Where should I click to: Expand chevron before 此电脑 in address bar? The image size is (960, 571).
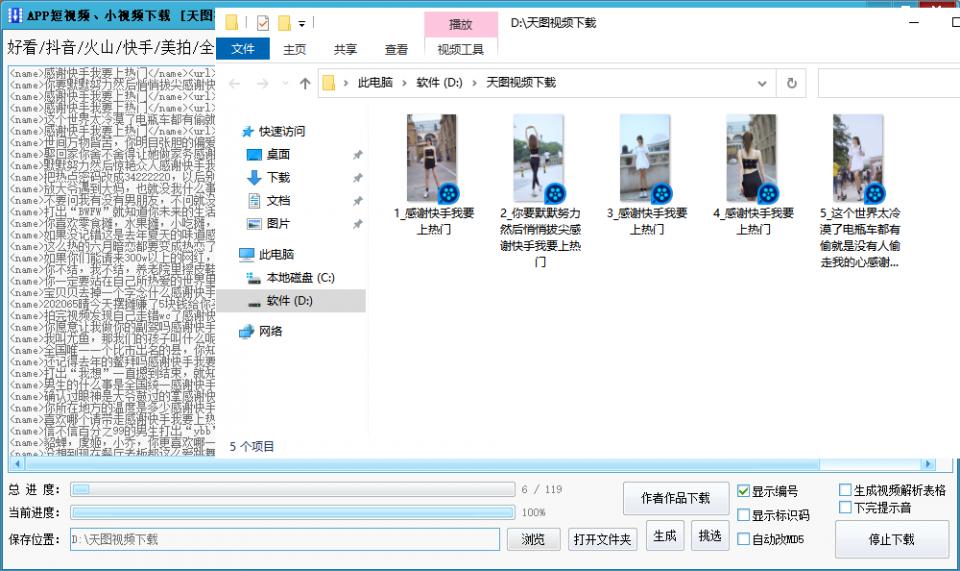point(347,83)
